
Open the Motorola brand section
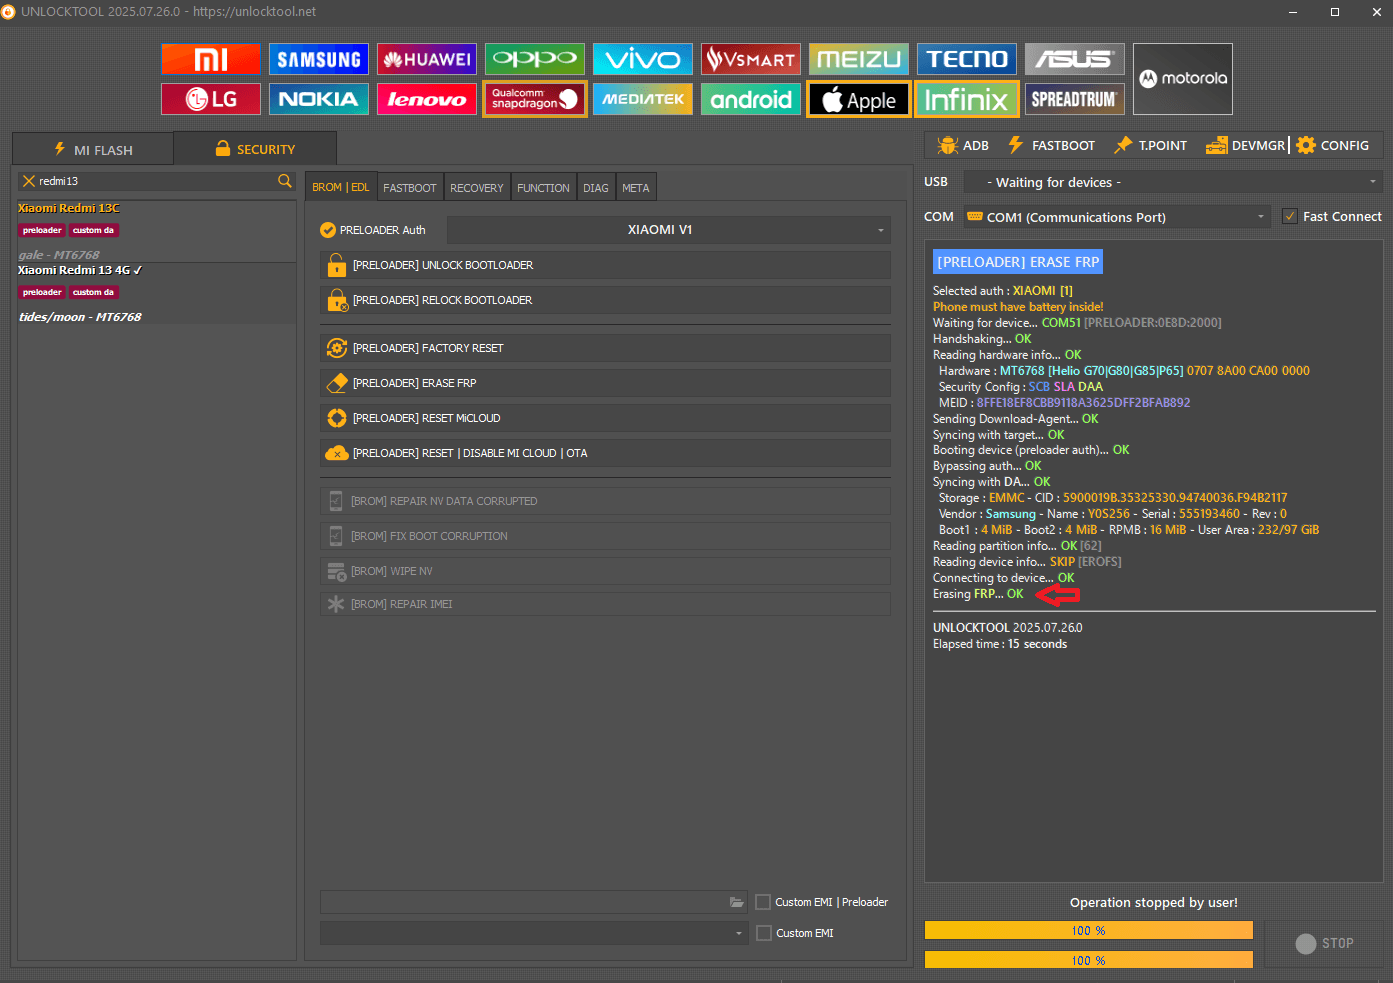[1182, 79]
